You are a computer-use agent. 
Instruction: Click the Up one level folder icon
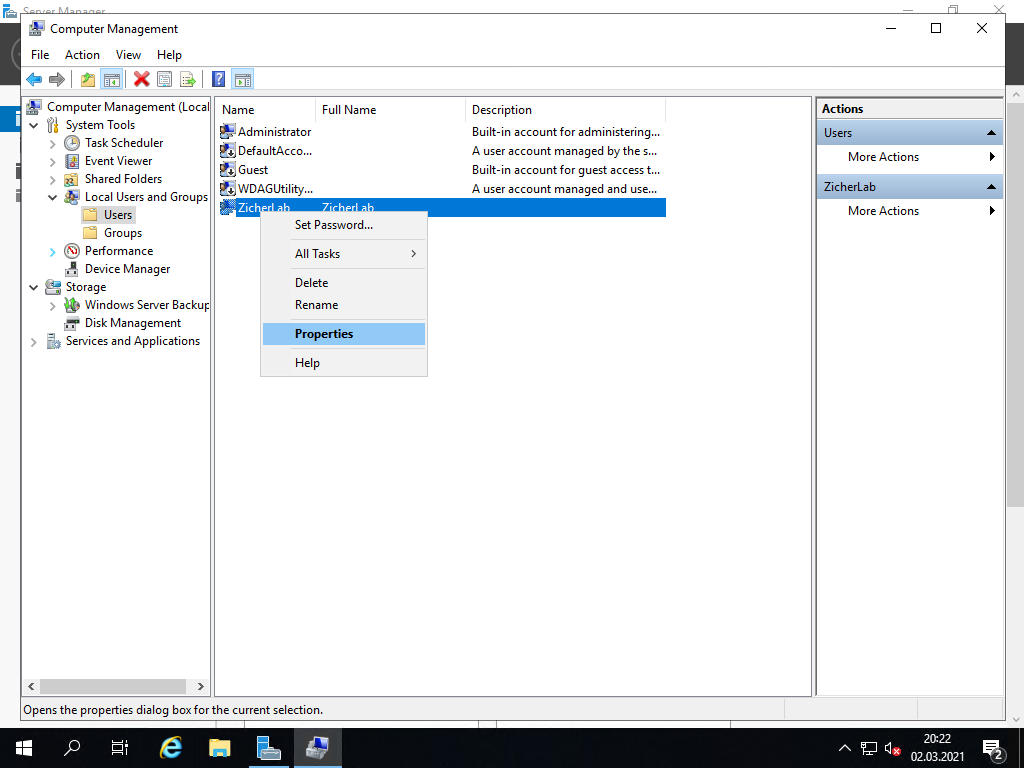coord(88,80)
